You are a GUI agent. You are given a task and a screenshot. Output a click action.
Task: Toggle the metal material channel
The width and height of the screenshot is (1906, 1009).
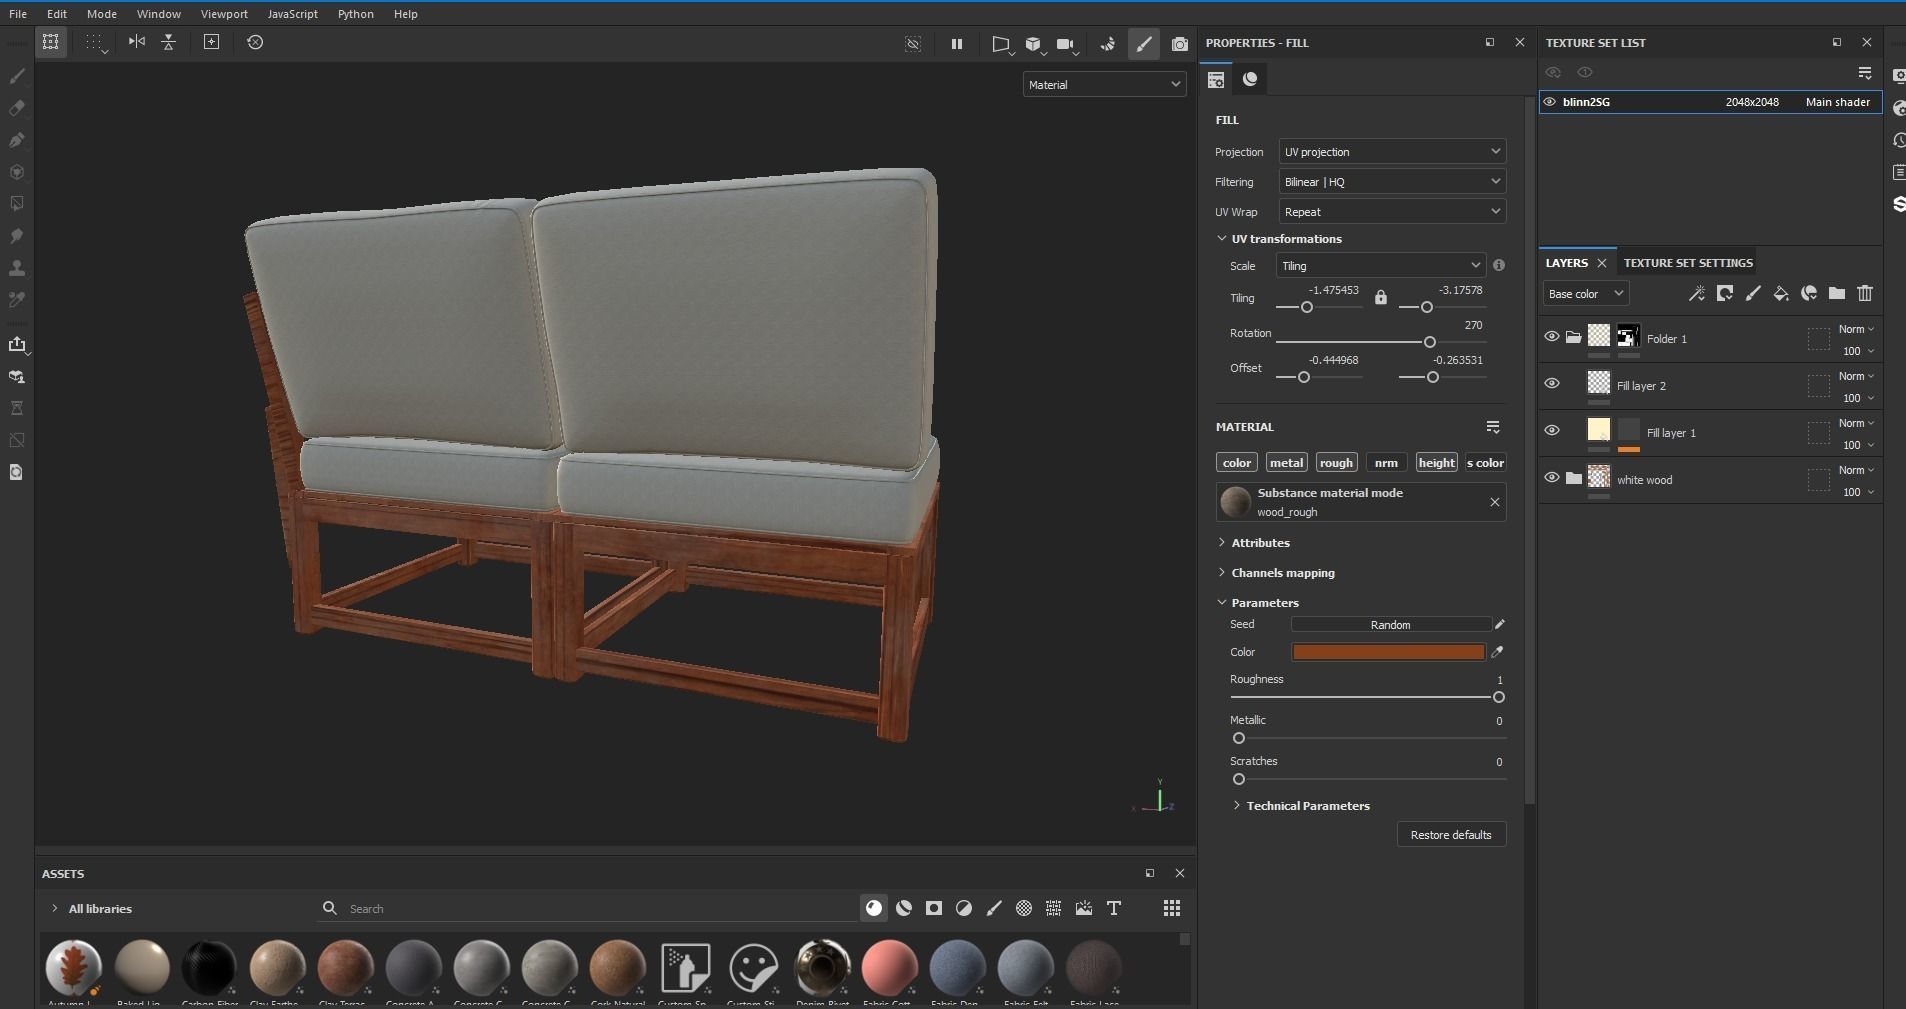point(1286,463)
